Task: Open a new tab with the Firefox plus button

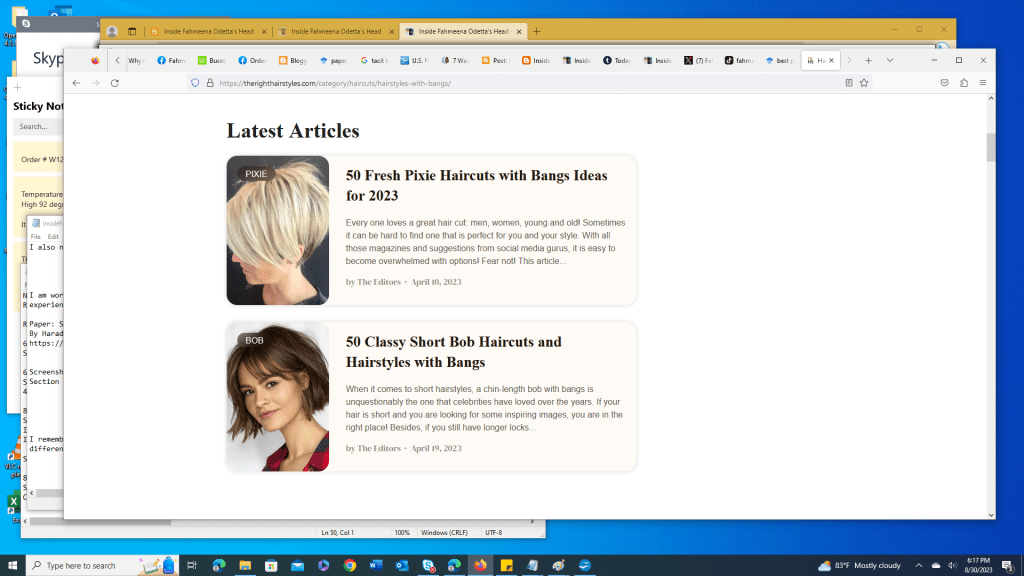Action: [868, 60]
